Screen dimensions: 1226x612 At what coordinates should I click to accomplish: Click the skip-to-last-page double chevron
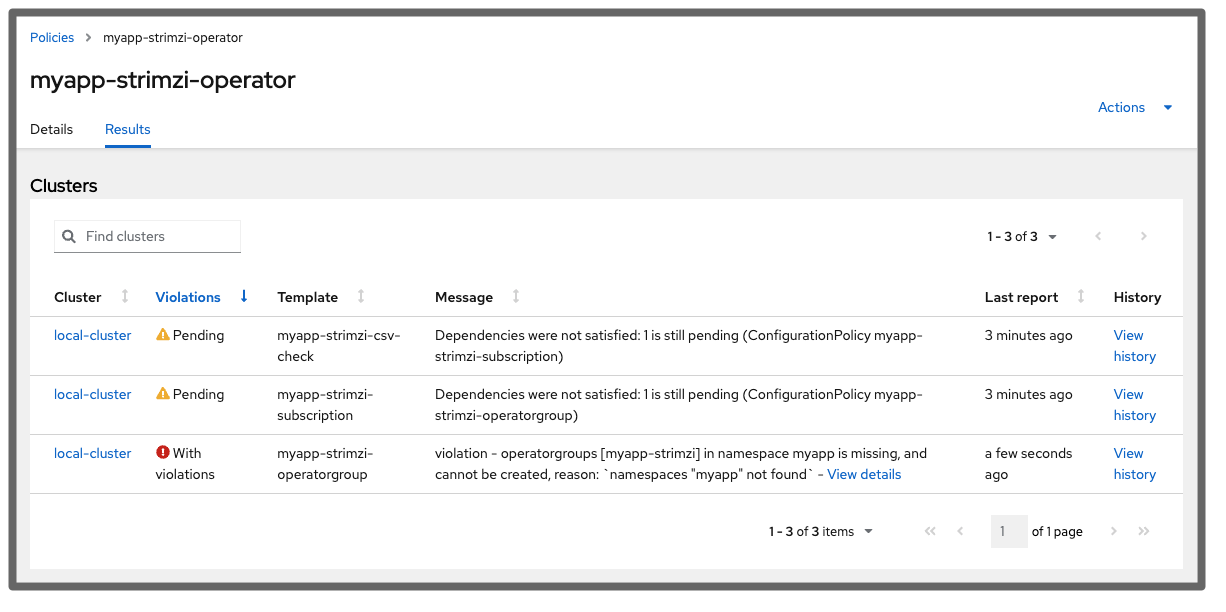1144,531
